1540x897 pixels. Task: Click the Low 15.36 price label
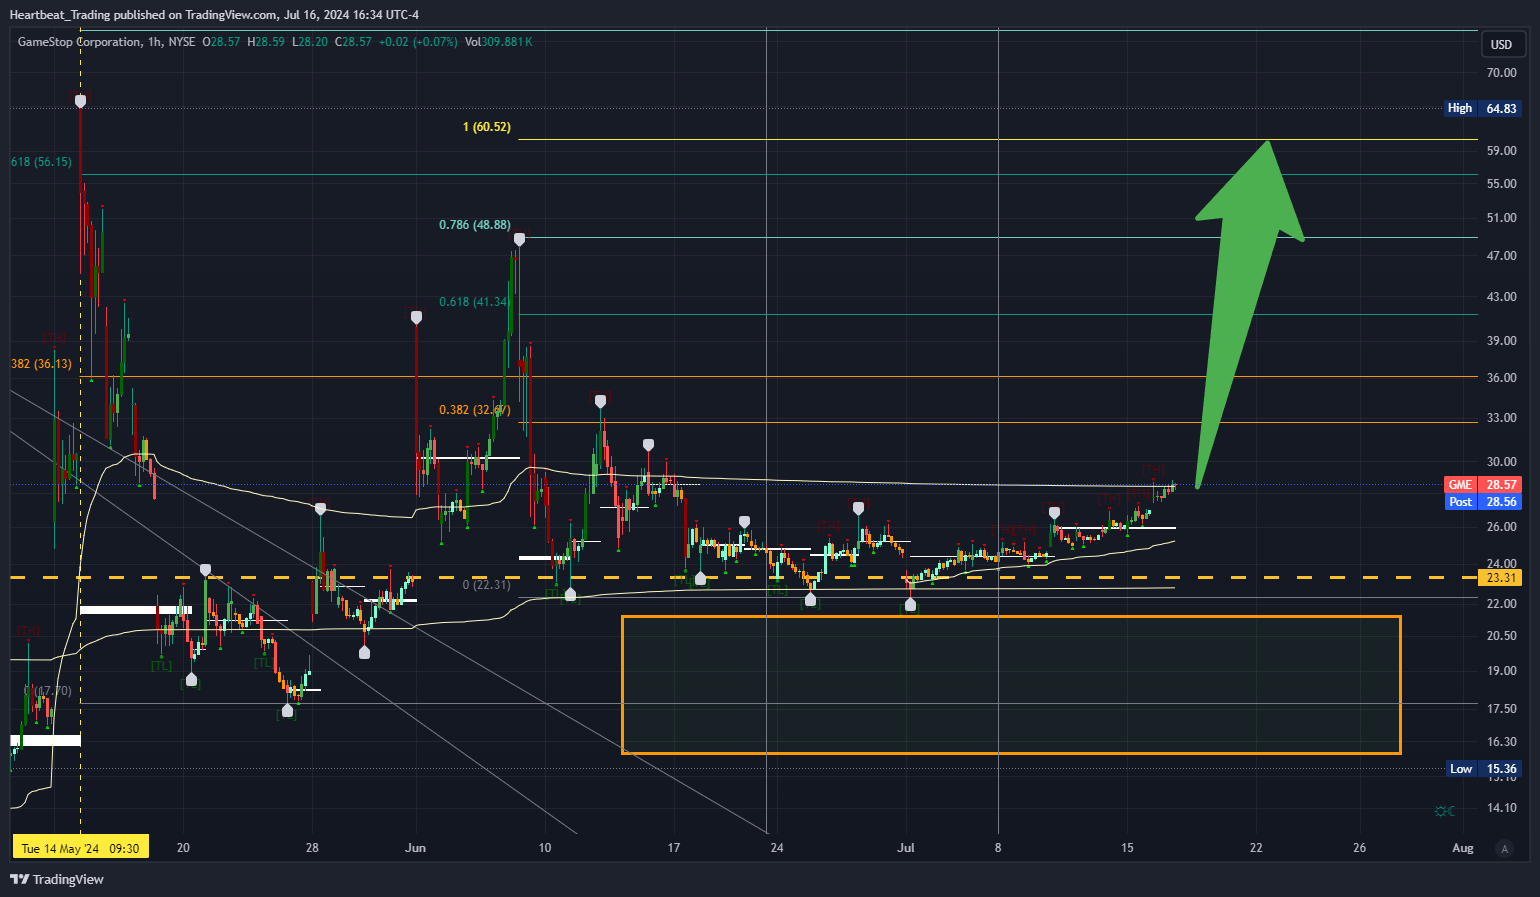[1484, 769]
